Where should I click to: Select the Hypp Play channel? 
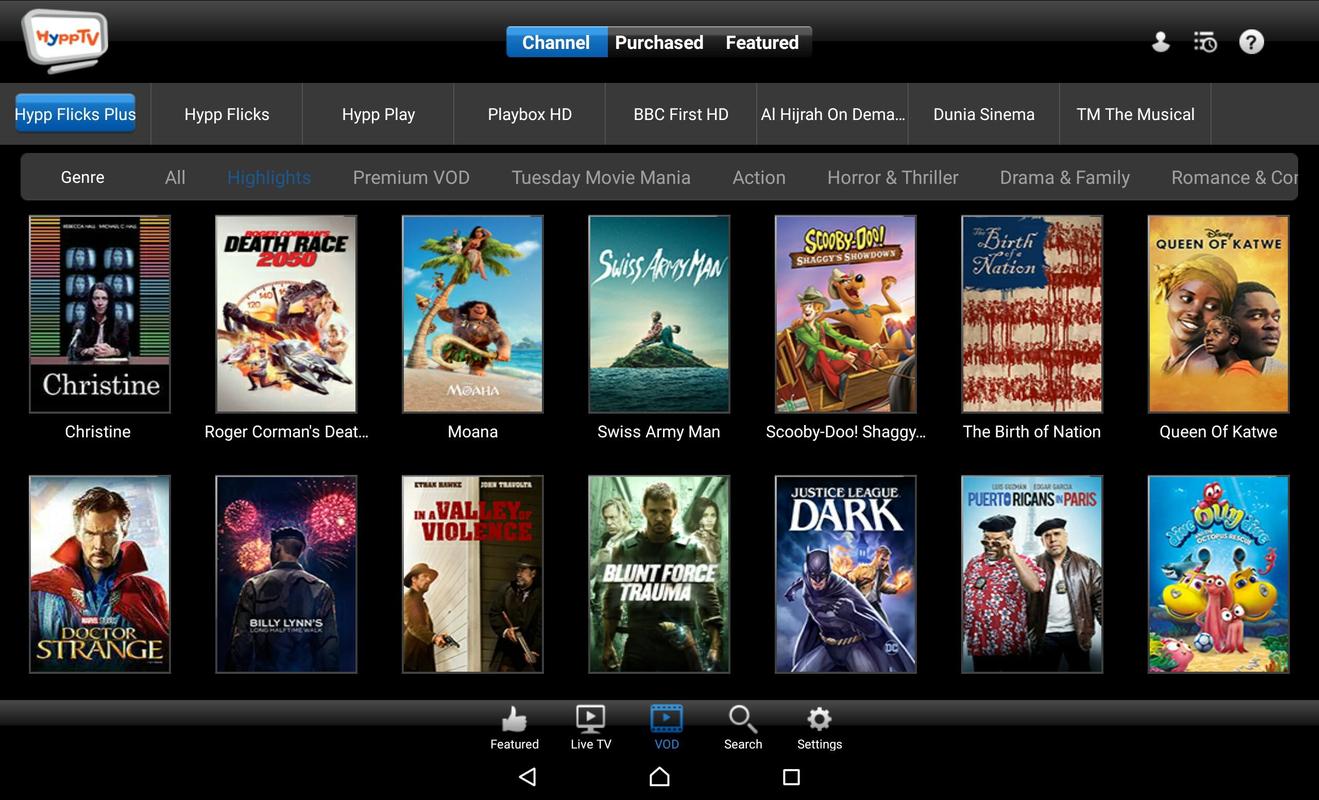click(x=378, y=114)
